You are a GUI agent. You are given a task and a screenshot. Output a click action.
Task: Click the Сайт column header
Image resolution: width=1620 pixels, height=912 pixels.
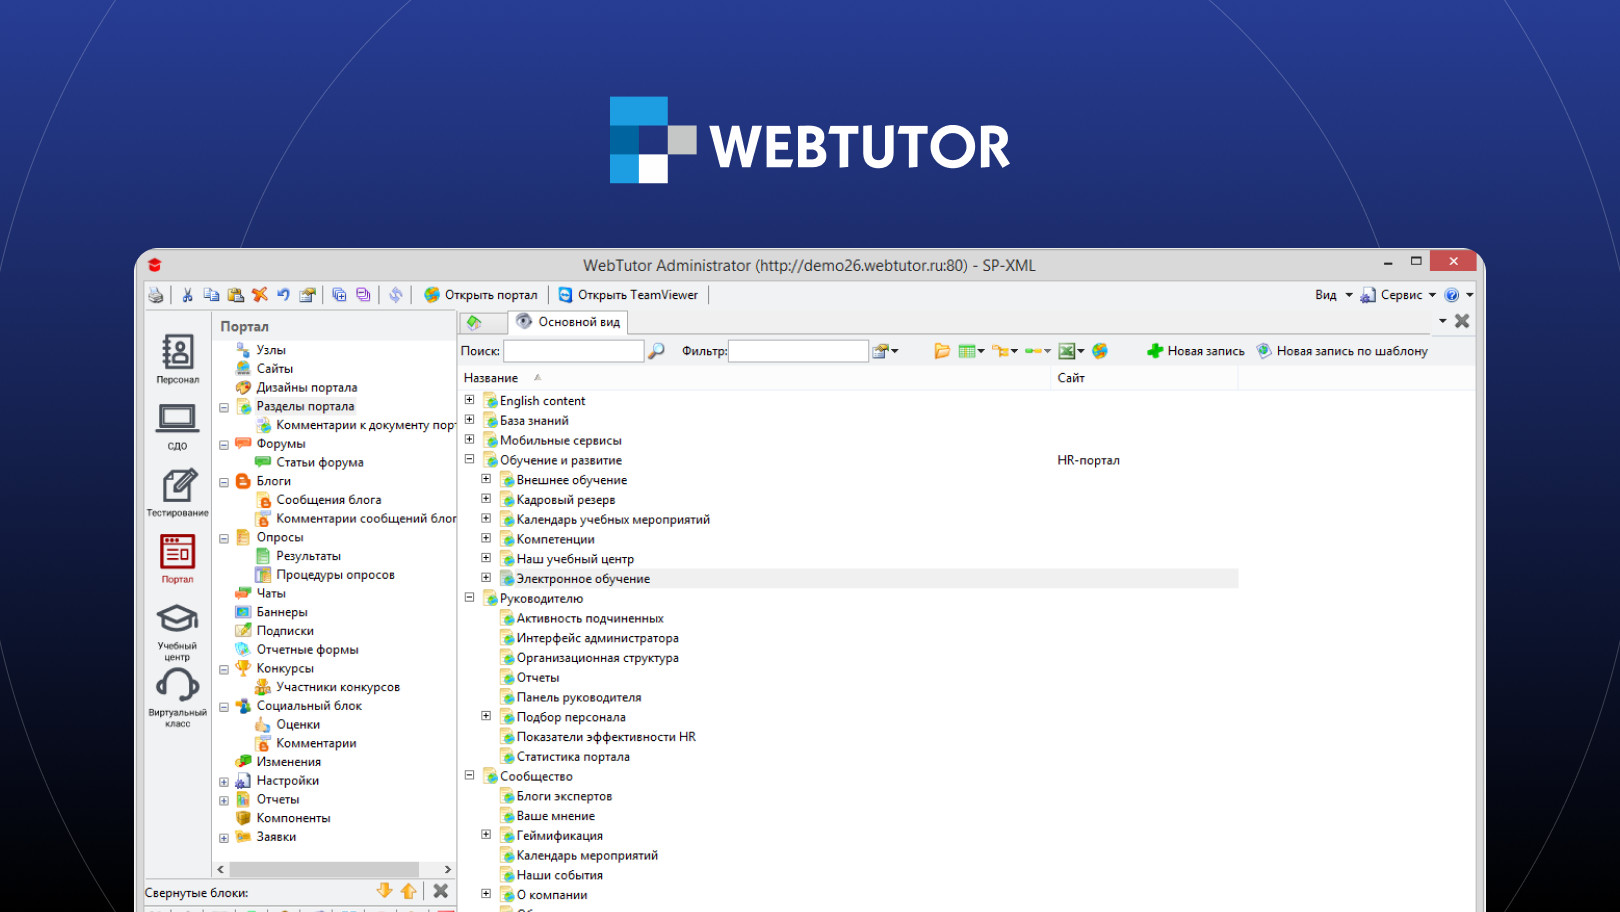1071,378
